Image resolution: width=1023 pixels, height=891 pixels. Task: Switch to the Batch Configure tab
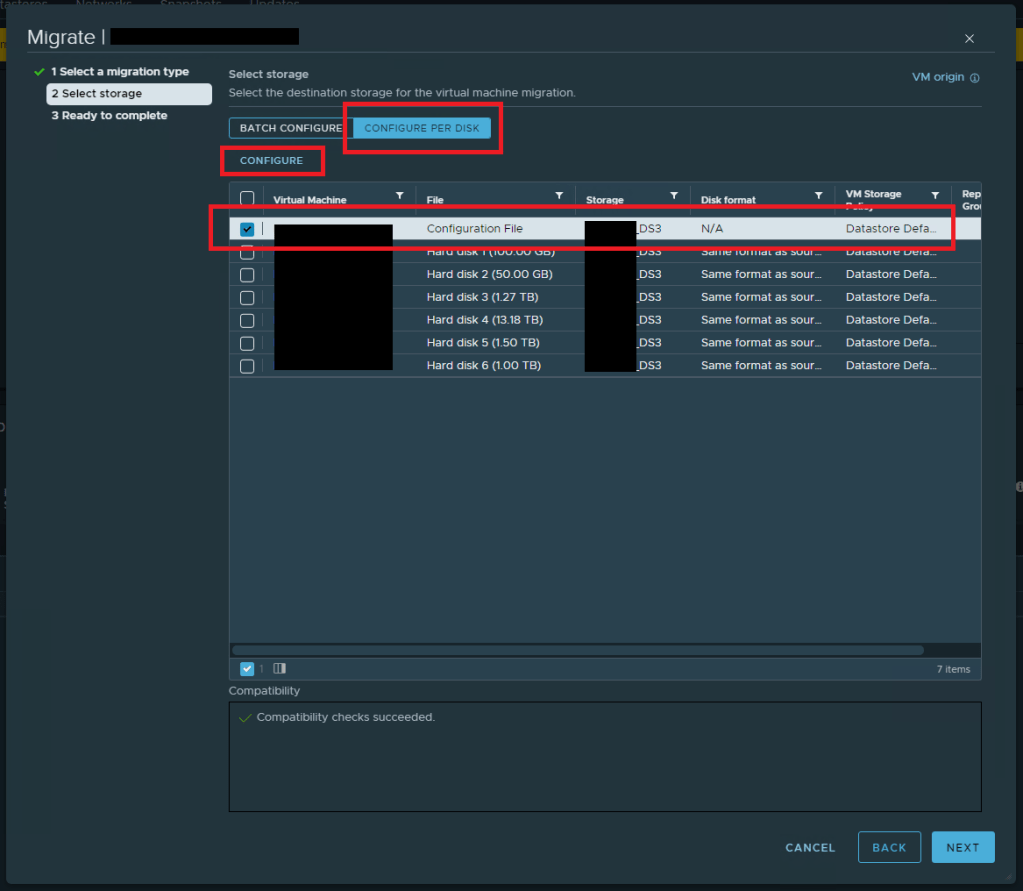290,128
